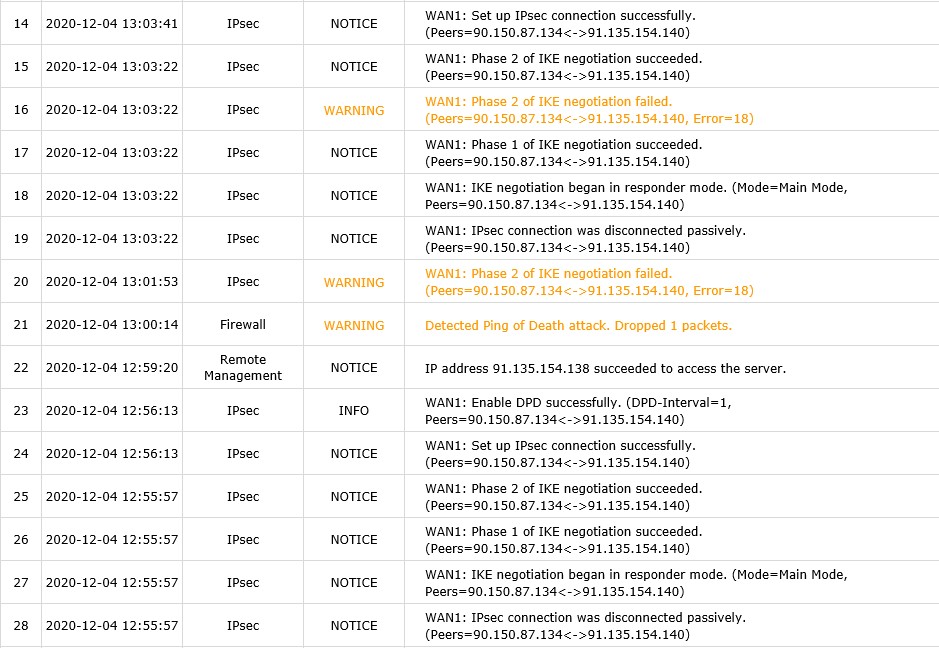Click timestamp 2020-12-04 13:00:14
939x648 pixels.
click(x=112, y=325)
